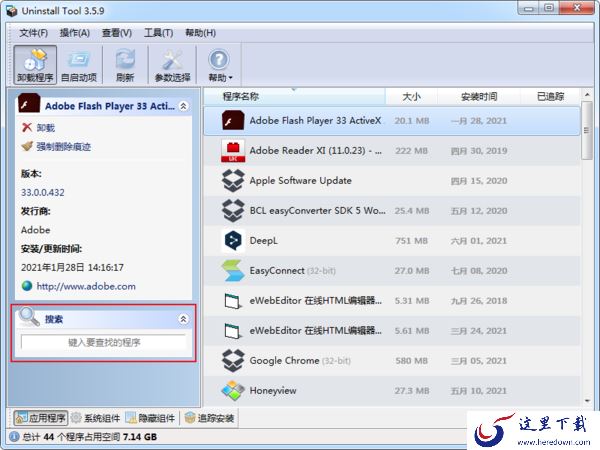Click the magnifier search icon
The image size is (600, 450).
[x=29, y=317]
